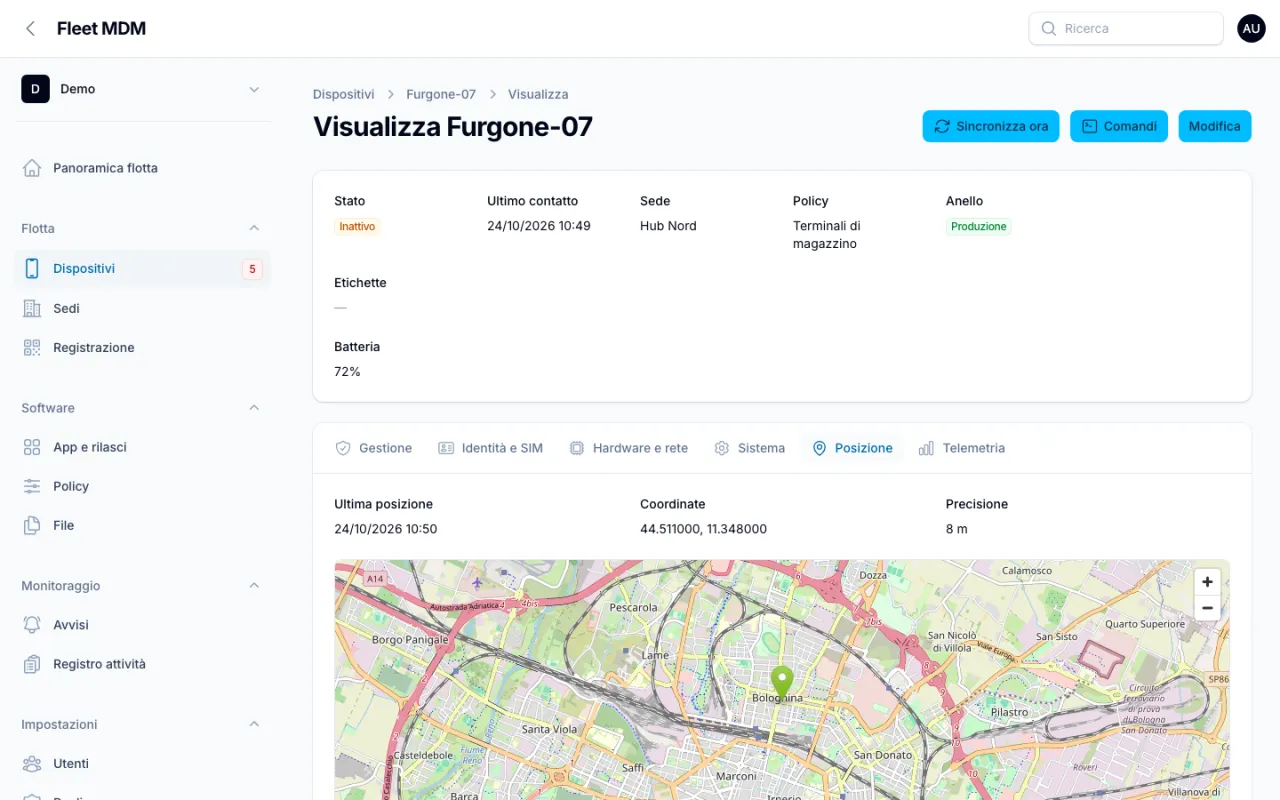Click the shield icon on Gestione tab
Screen dimensions: 1280x800
pyautogui.click(x=343, y=448)
